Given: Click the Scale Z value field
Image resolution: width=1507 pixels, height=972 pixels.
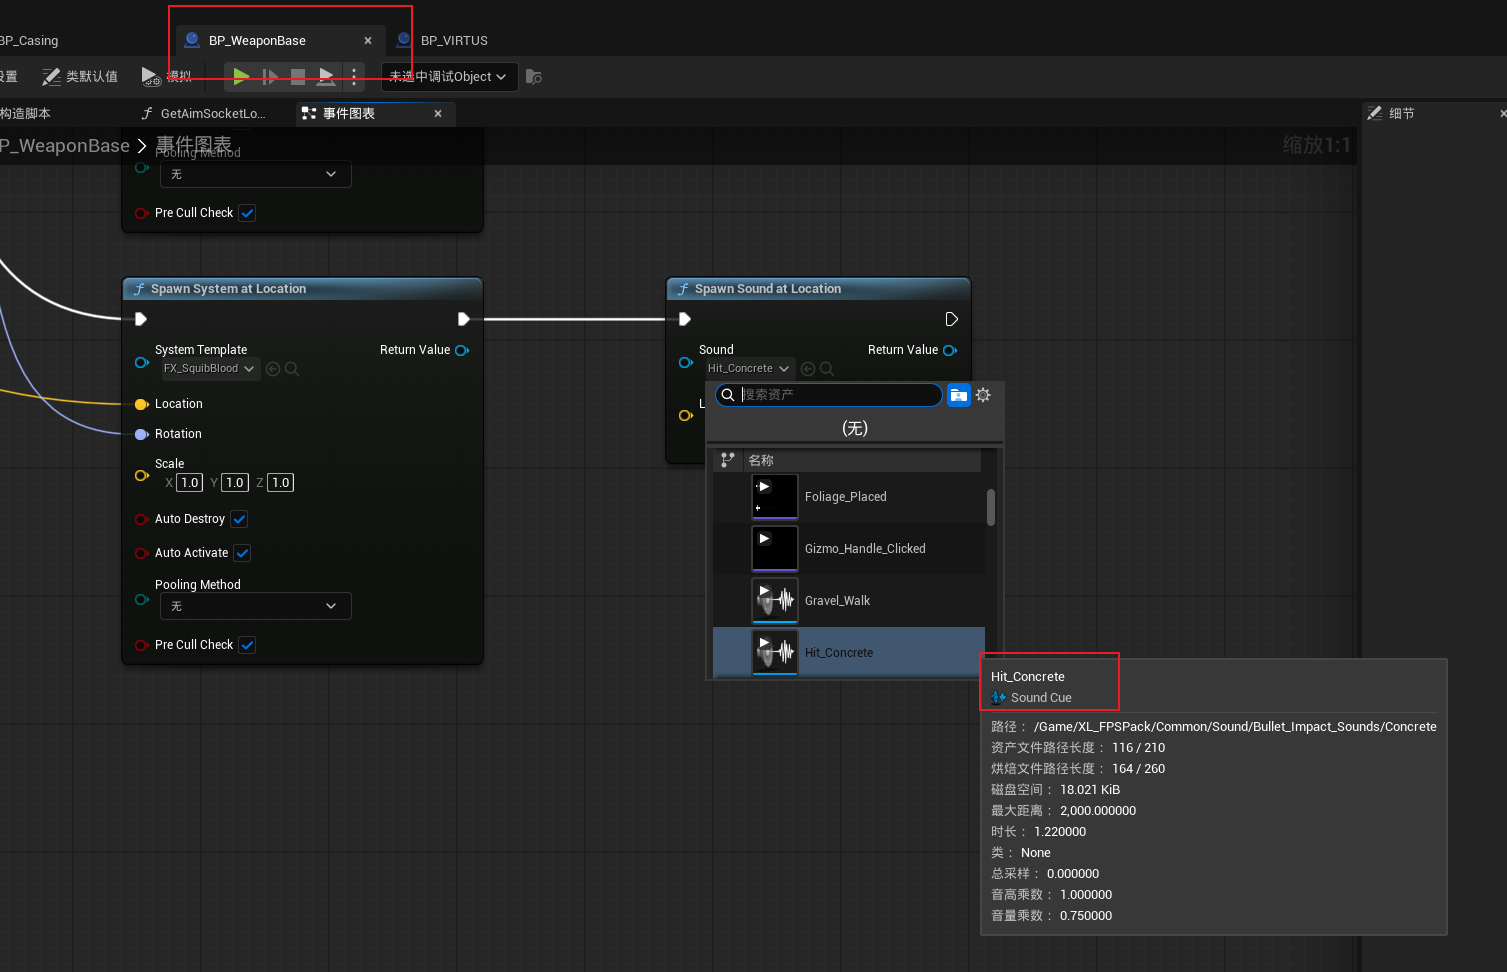Looking at the screenshot, I should (x=281, y=482).
